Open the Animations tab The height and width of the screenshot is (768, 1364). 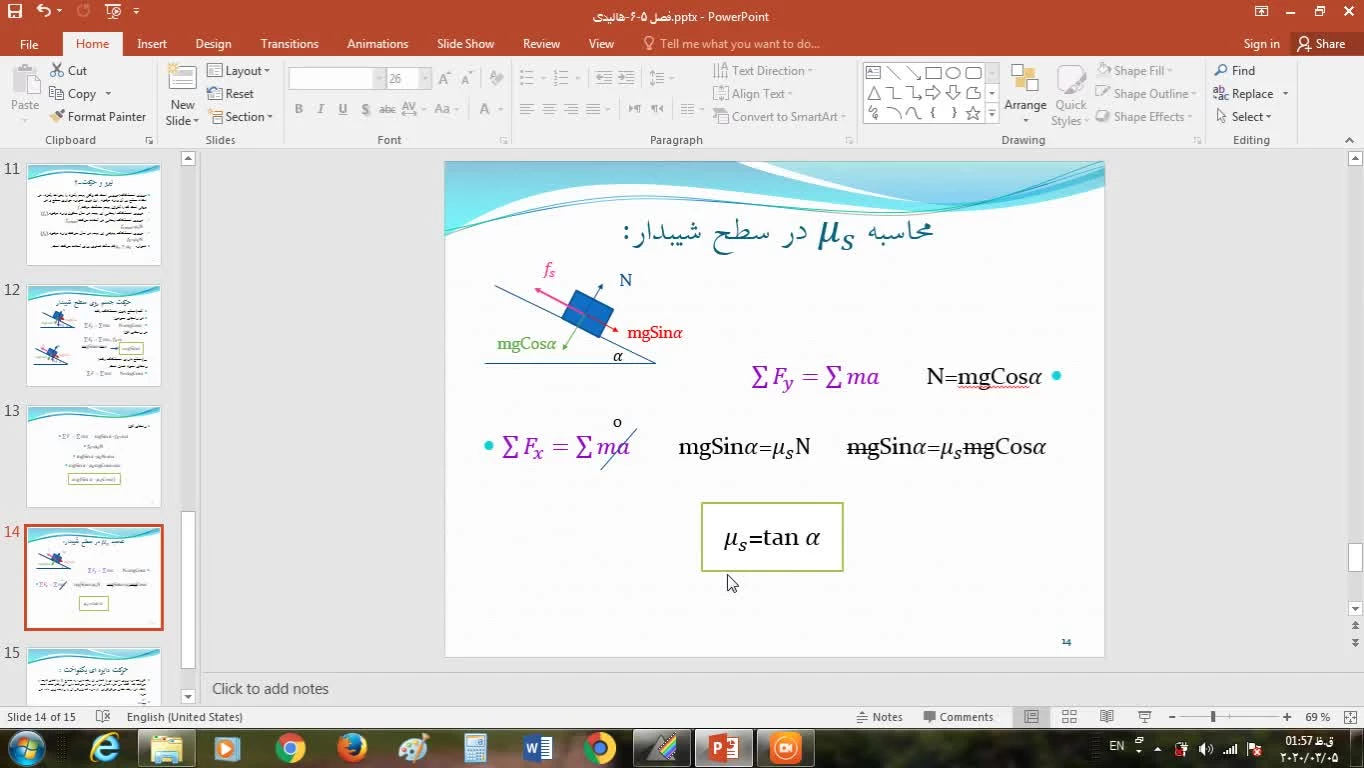[x=377, y=44]
